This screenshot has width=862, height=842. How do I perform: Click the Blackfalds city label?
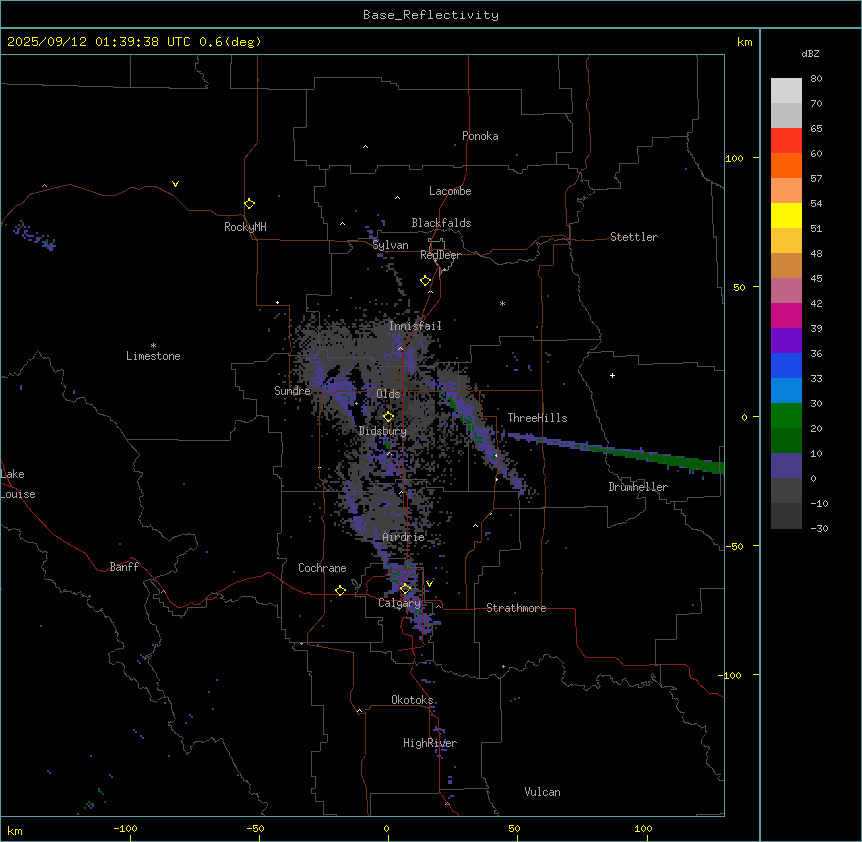[x=441, y=223]
